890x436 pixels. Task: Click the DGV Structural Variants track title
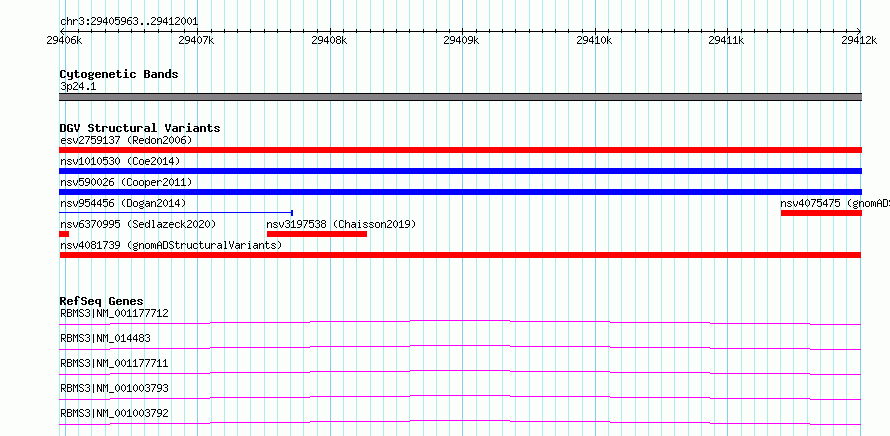pyautogui.click(x=140, y=128)
